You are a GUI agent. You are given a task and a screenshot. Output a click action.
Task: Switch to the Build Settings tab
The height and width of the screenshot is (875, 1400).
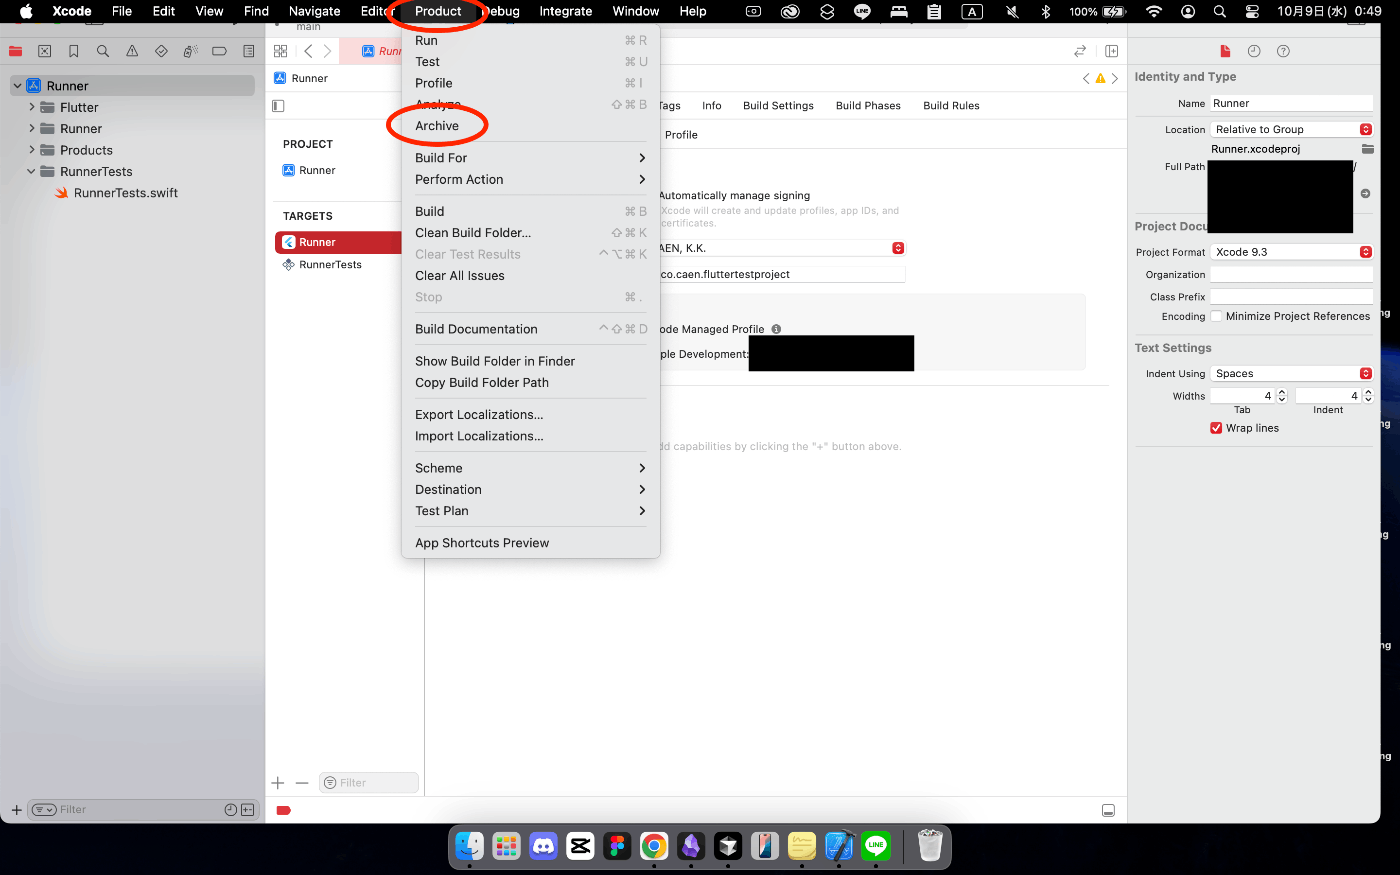778,105
